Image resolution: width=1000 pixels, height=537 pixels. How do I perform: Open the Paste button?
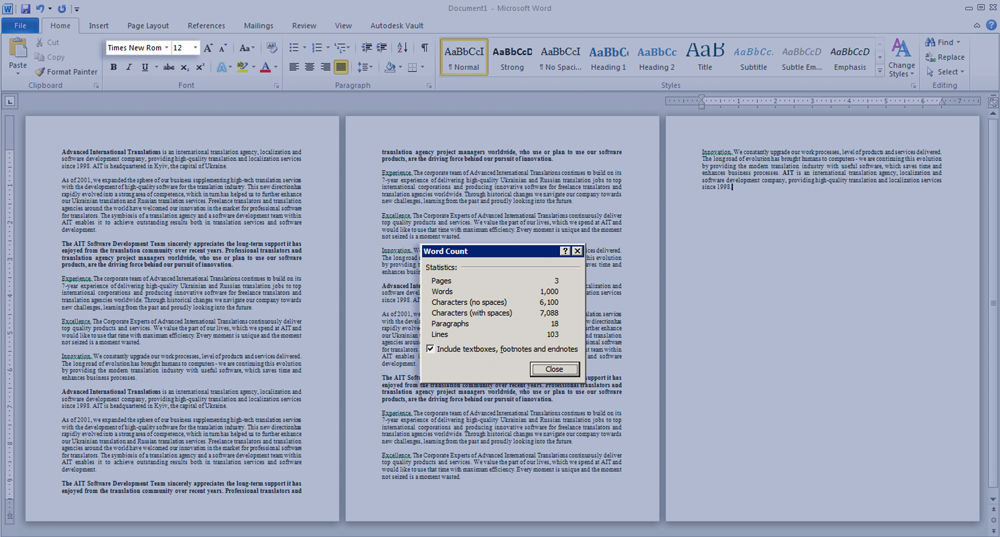click(x=18, y=54)
